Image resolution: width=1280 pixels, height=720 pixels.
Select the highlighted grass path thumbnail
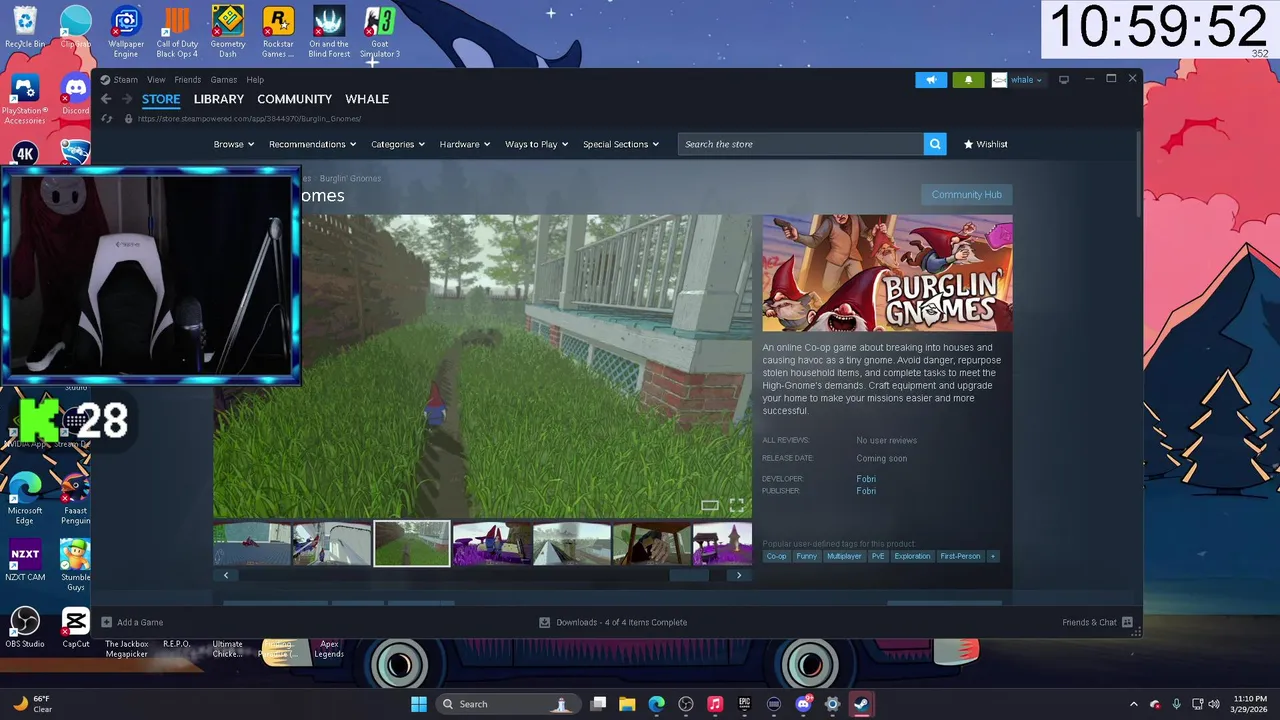(412, 544)
